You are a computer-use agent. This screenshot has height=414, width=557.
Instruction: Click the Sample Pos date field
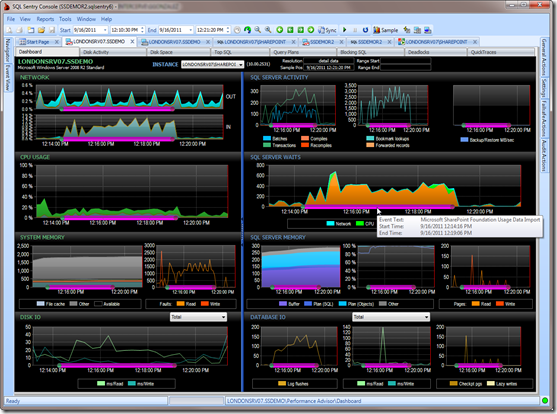(329, 68)
